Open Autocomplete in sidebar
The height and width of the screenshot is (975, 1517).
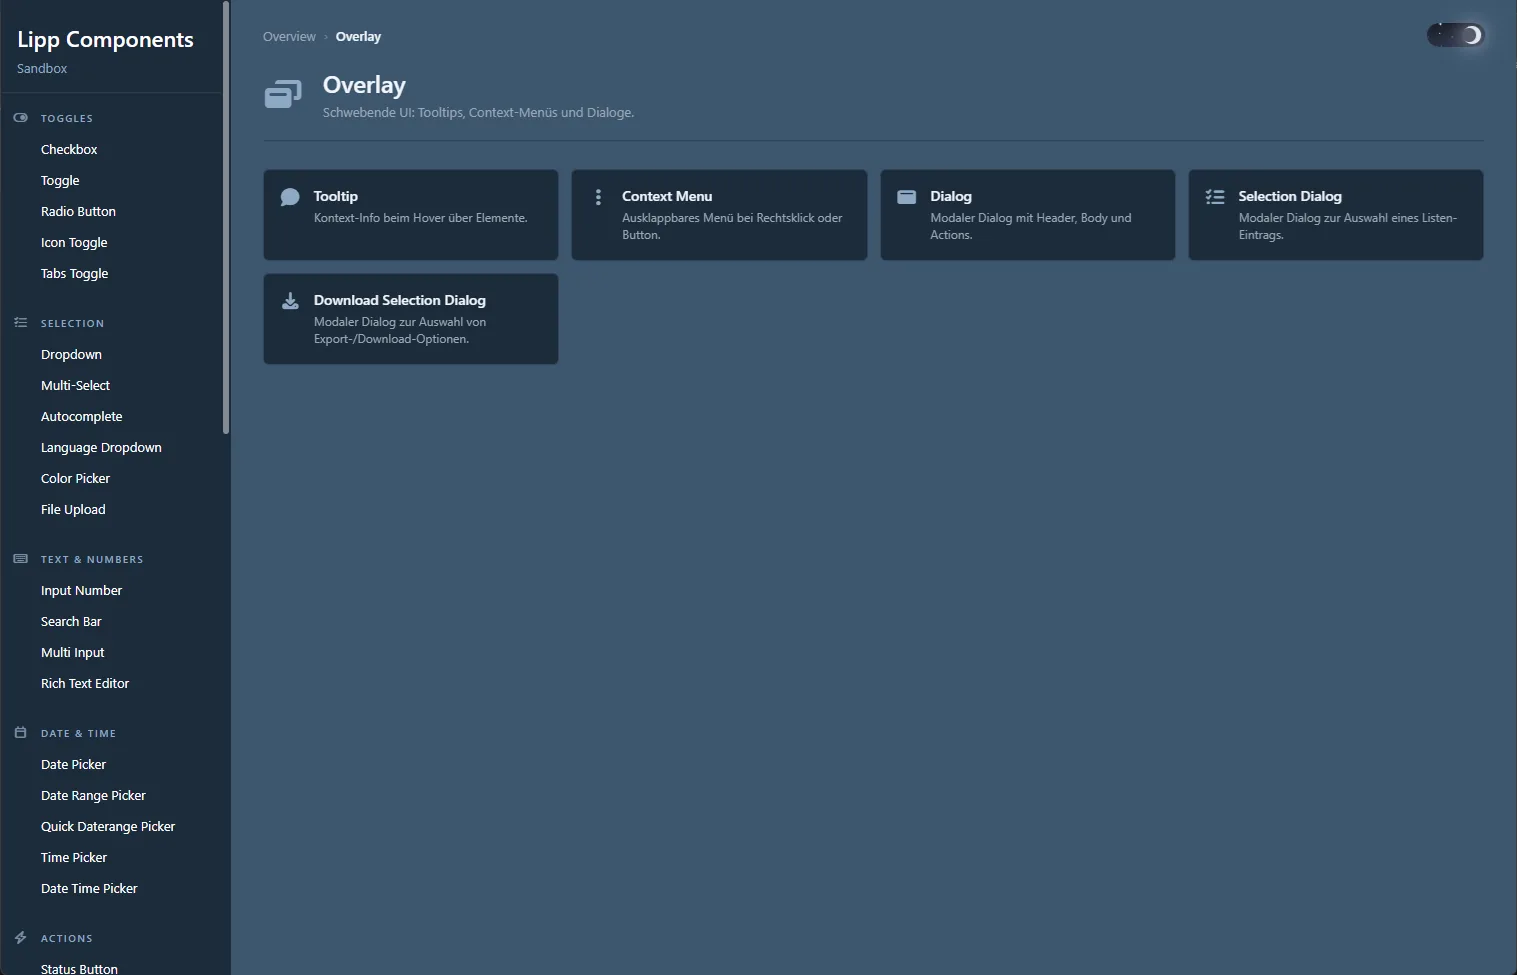81,416
